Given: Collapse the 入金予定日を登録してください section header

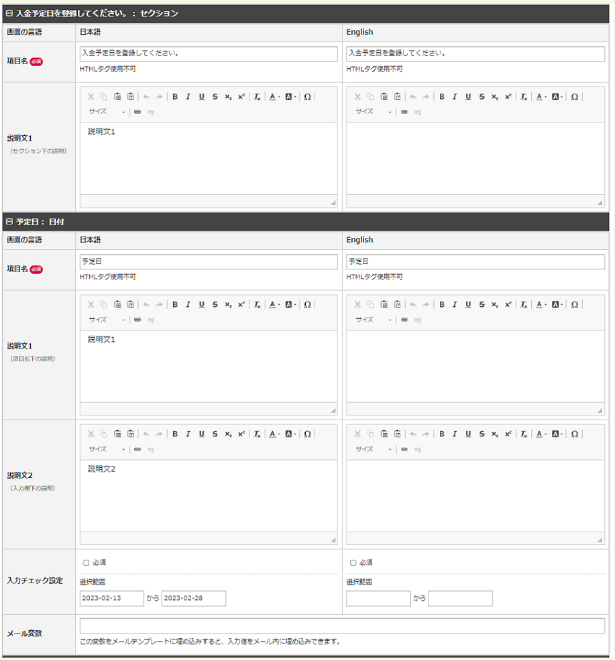Looking at the screenshot, I should (x=10, y=13).
